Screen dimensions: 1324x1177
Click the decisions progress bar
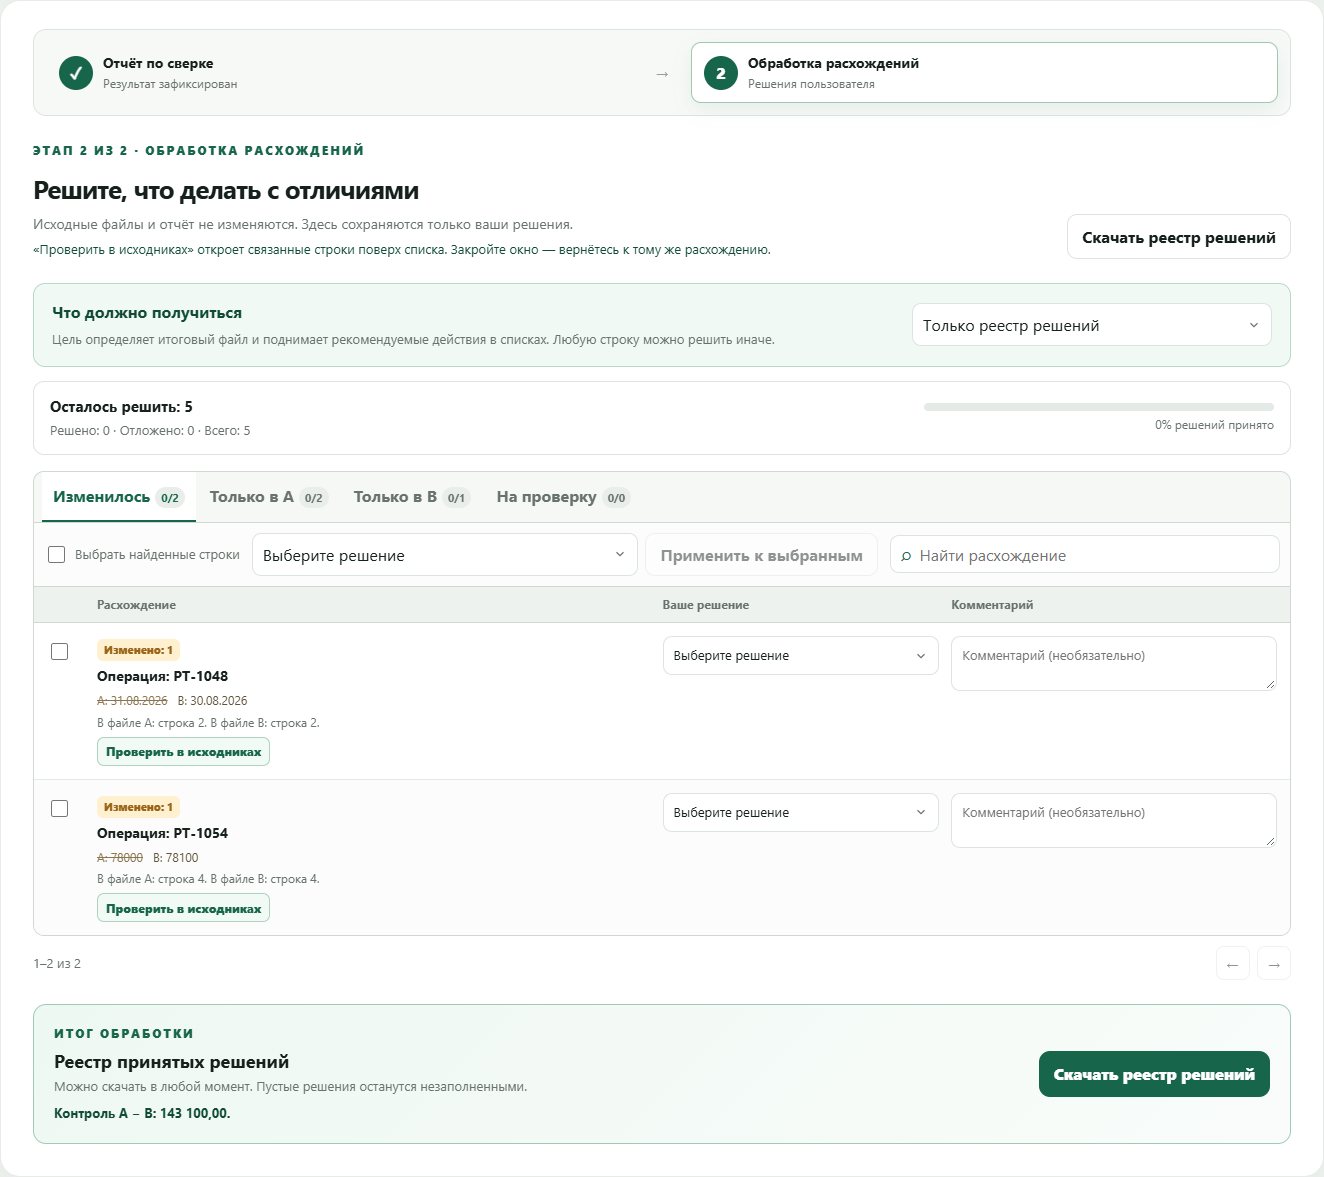coord(1099,407)
